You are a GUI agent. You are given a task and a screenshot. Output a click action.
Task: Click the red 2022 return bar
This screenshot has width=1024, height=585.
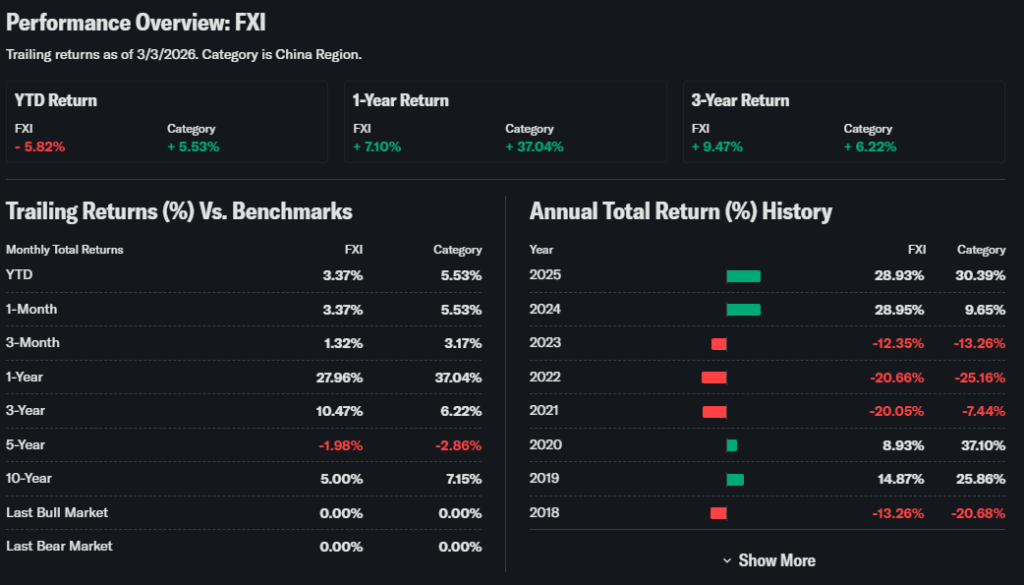click(x=713, y=378)
